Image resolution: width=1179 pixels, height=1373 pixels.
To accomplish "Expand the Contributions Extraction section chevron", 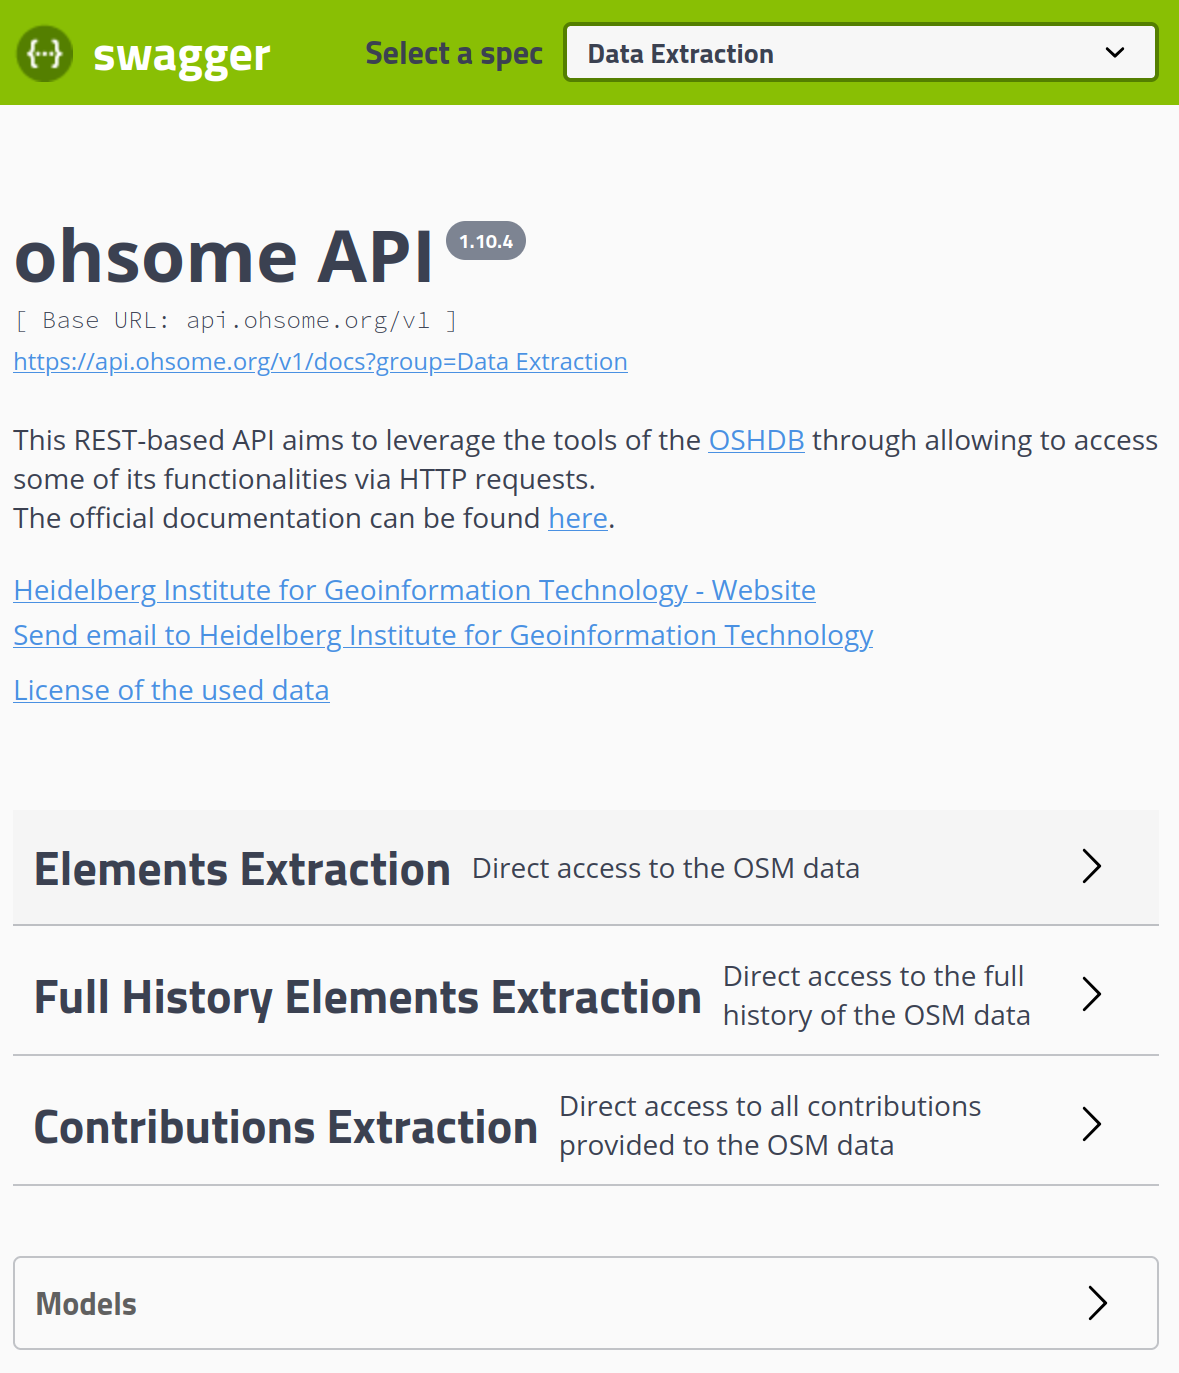I will click(1091, 1124).
